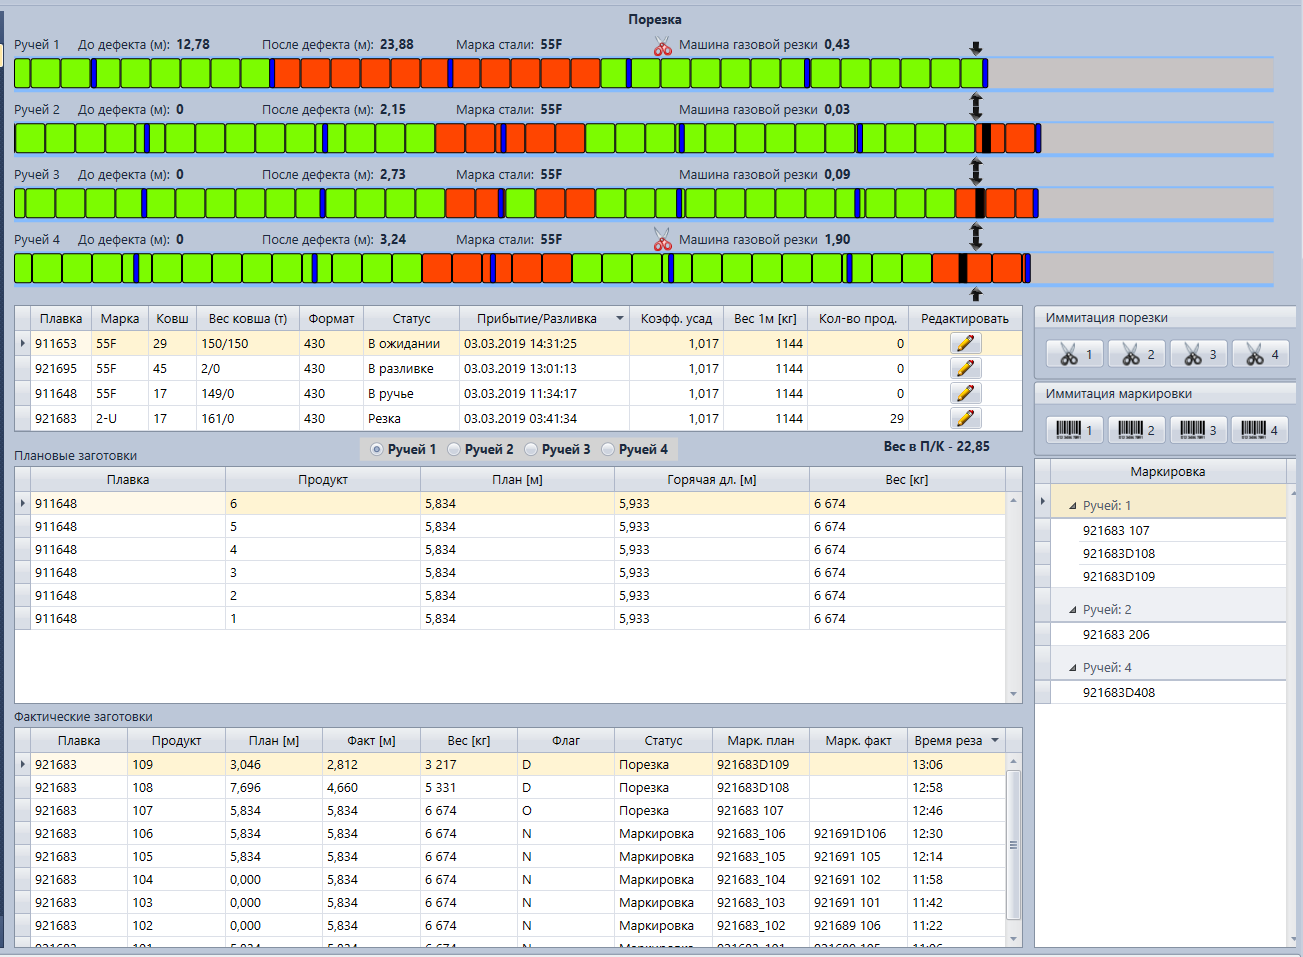
Task: Click scissors icon on Ручей 4 line
Action: pyautogui.click(x=662, y=240)
